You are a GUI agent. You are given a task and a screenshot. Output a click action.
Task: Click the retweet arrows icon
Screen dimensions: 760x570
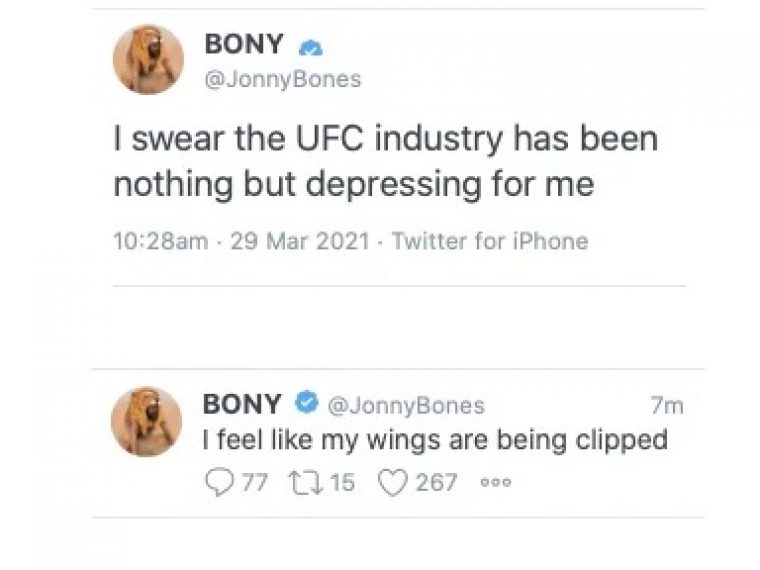(306, 483)
